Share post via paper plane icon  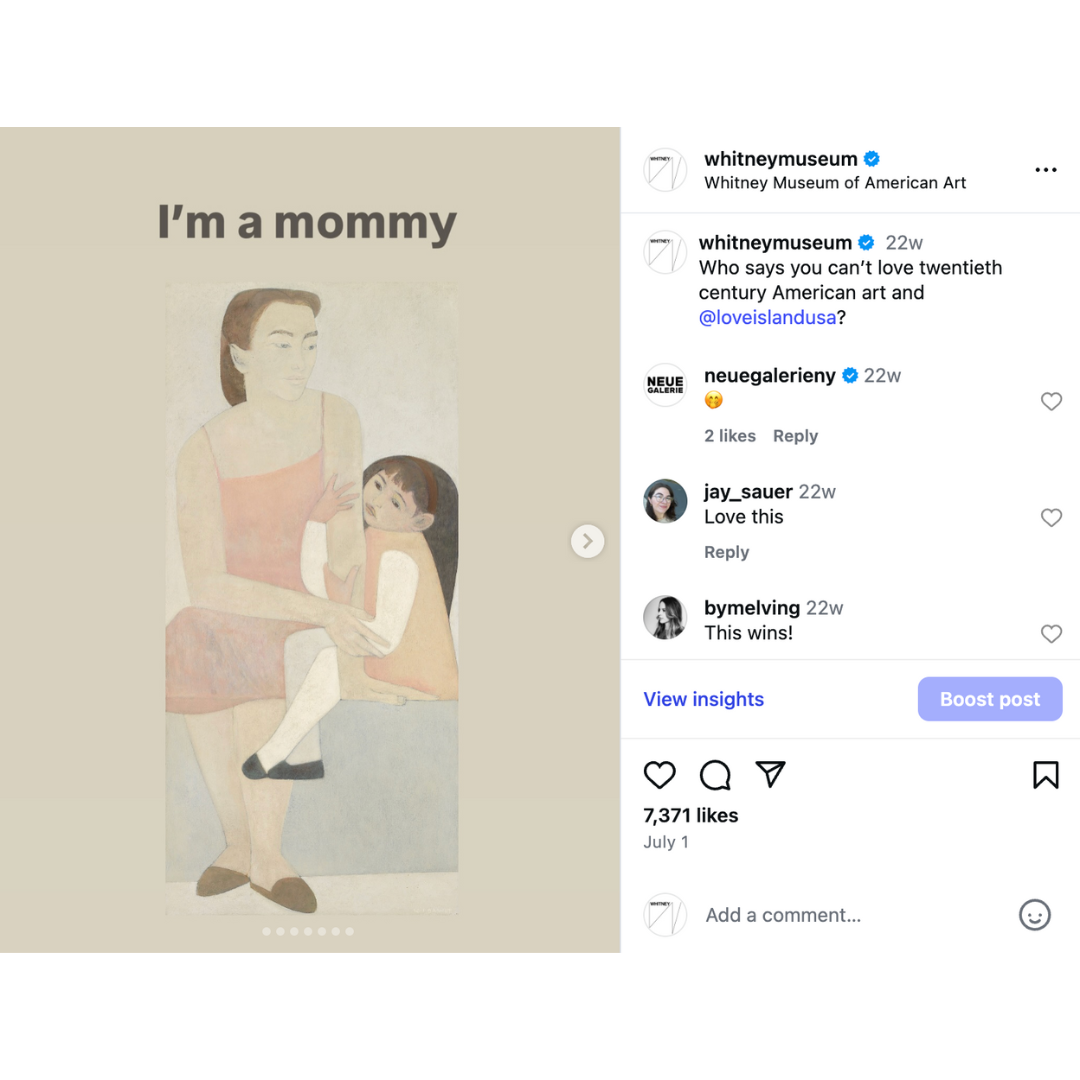pyautogui.click(x=770, y=774)
